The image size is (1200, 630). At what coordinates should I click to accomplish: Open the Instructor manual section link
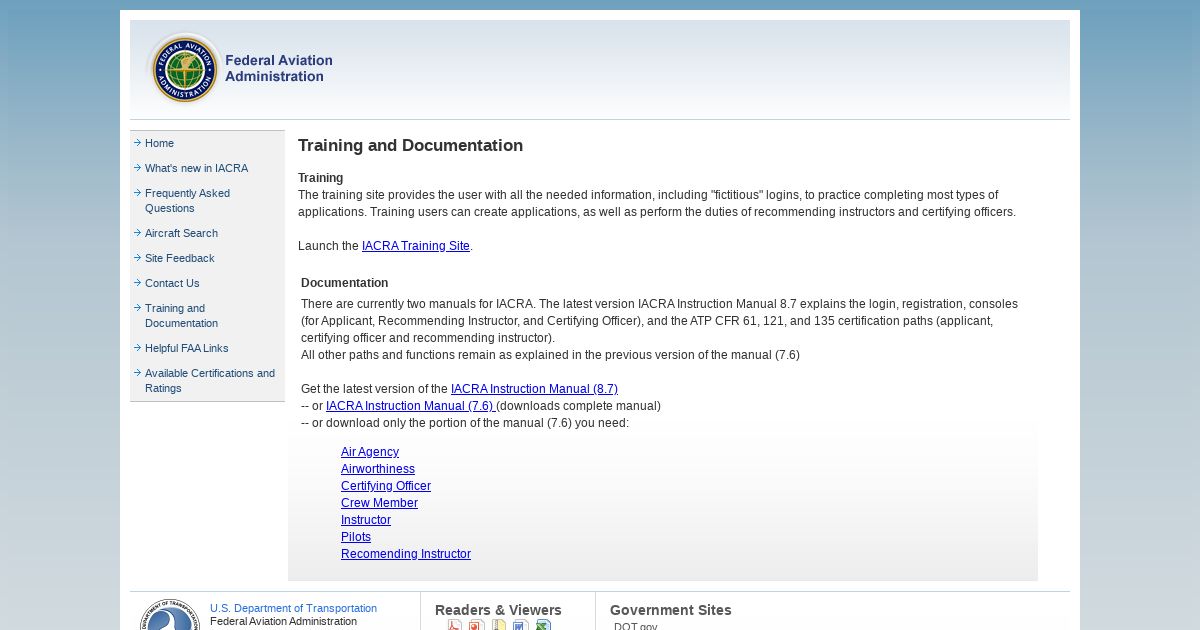366,520
